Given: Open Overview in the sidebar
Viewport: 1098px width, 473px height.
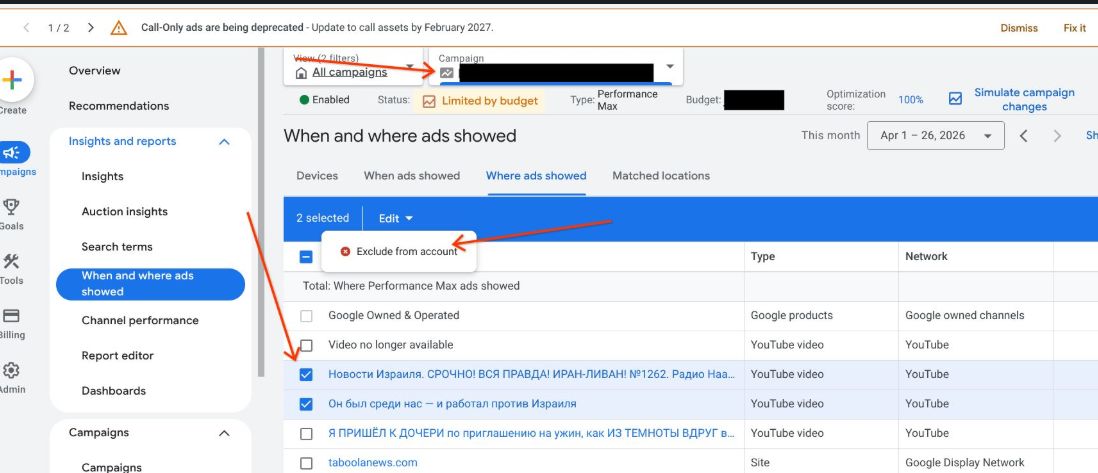Looking at the screenshot, I should coord(95,71).
